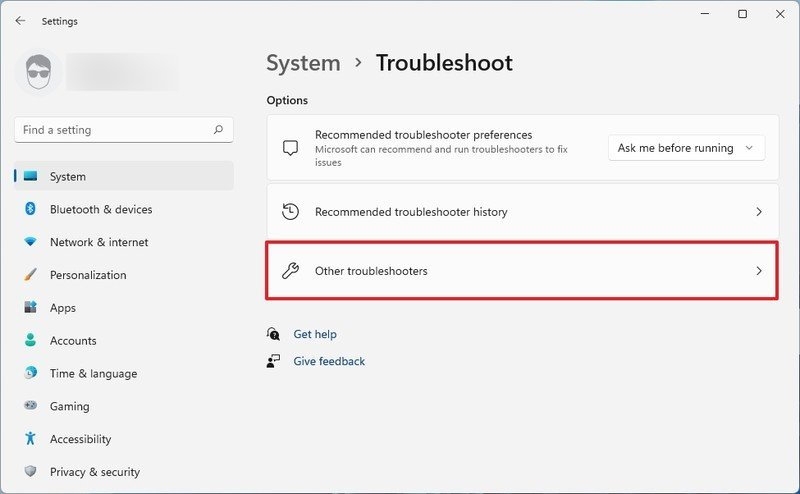Viewport: 800px width, 494px height.
Task: Open Recommended troubleshooter history label
Action: pyautogui.click(x=411, y=211)
